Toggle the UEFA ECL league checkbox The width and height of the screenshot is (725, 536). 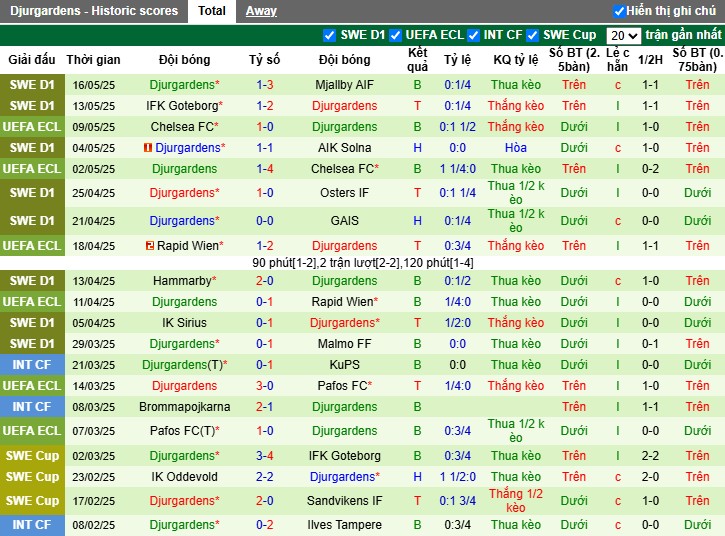395,35
